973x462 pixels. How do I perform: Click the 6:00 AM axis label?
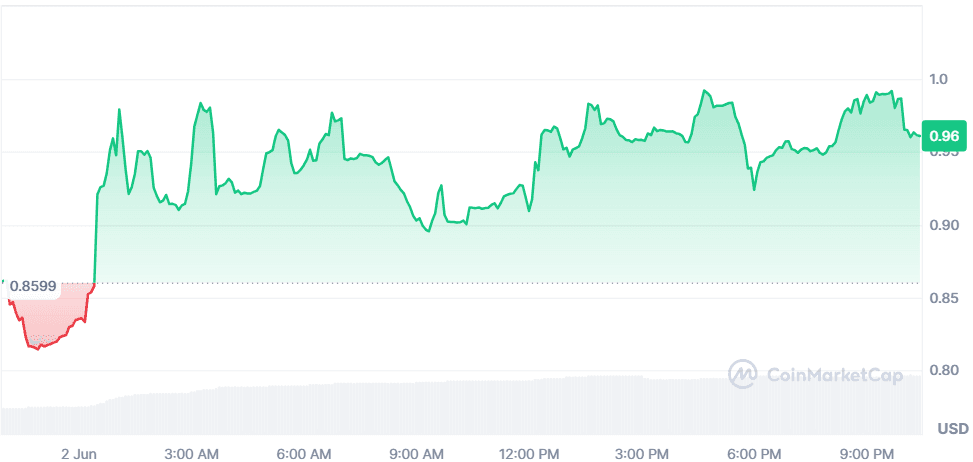pos(304,453)
